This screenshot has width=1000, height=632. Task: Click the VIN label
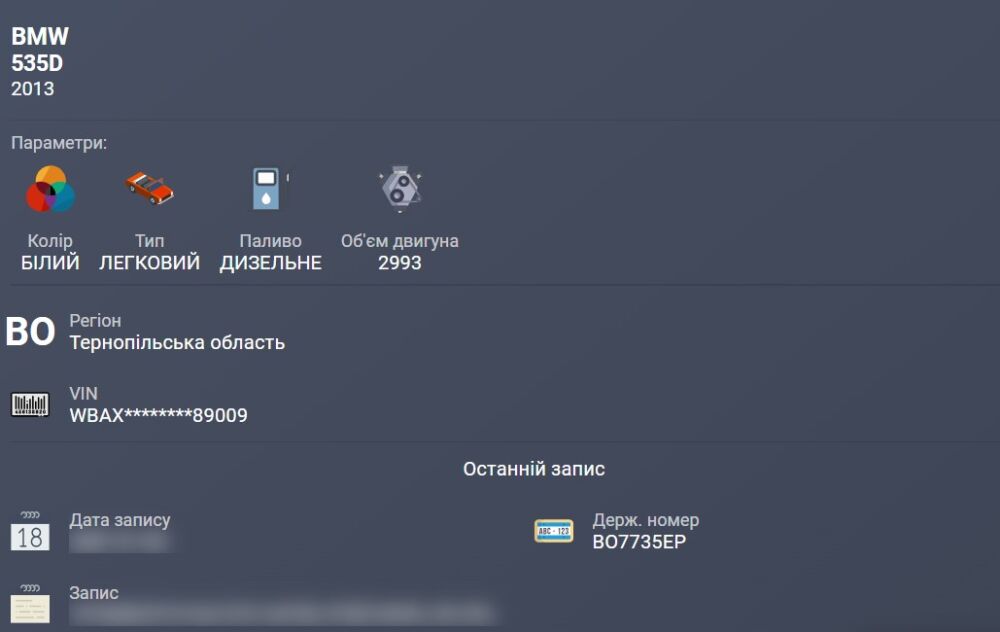(84, 393)
